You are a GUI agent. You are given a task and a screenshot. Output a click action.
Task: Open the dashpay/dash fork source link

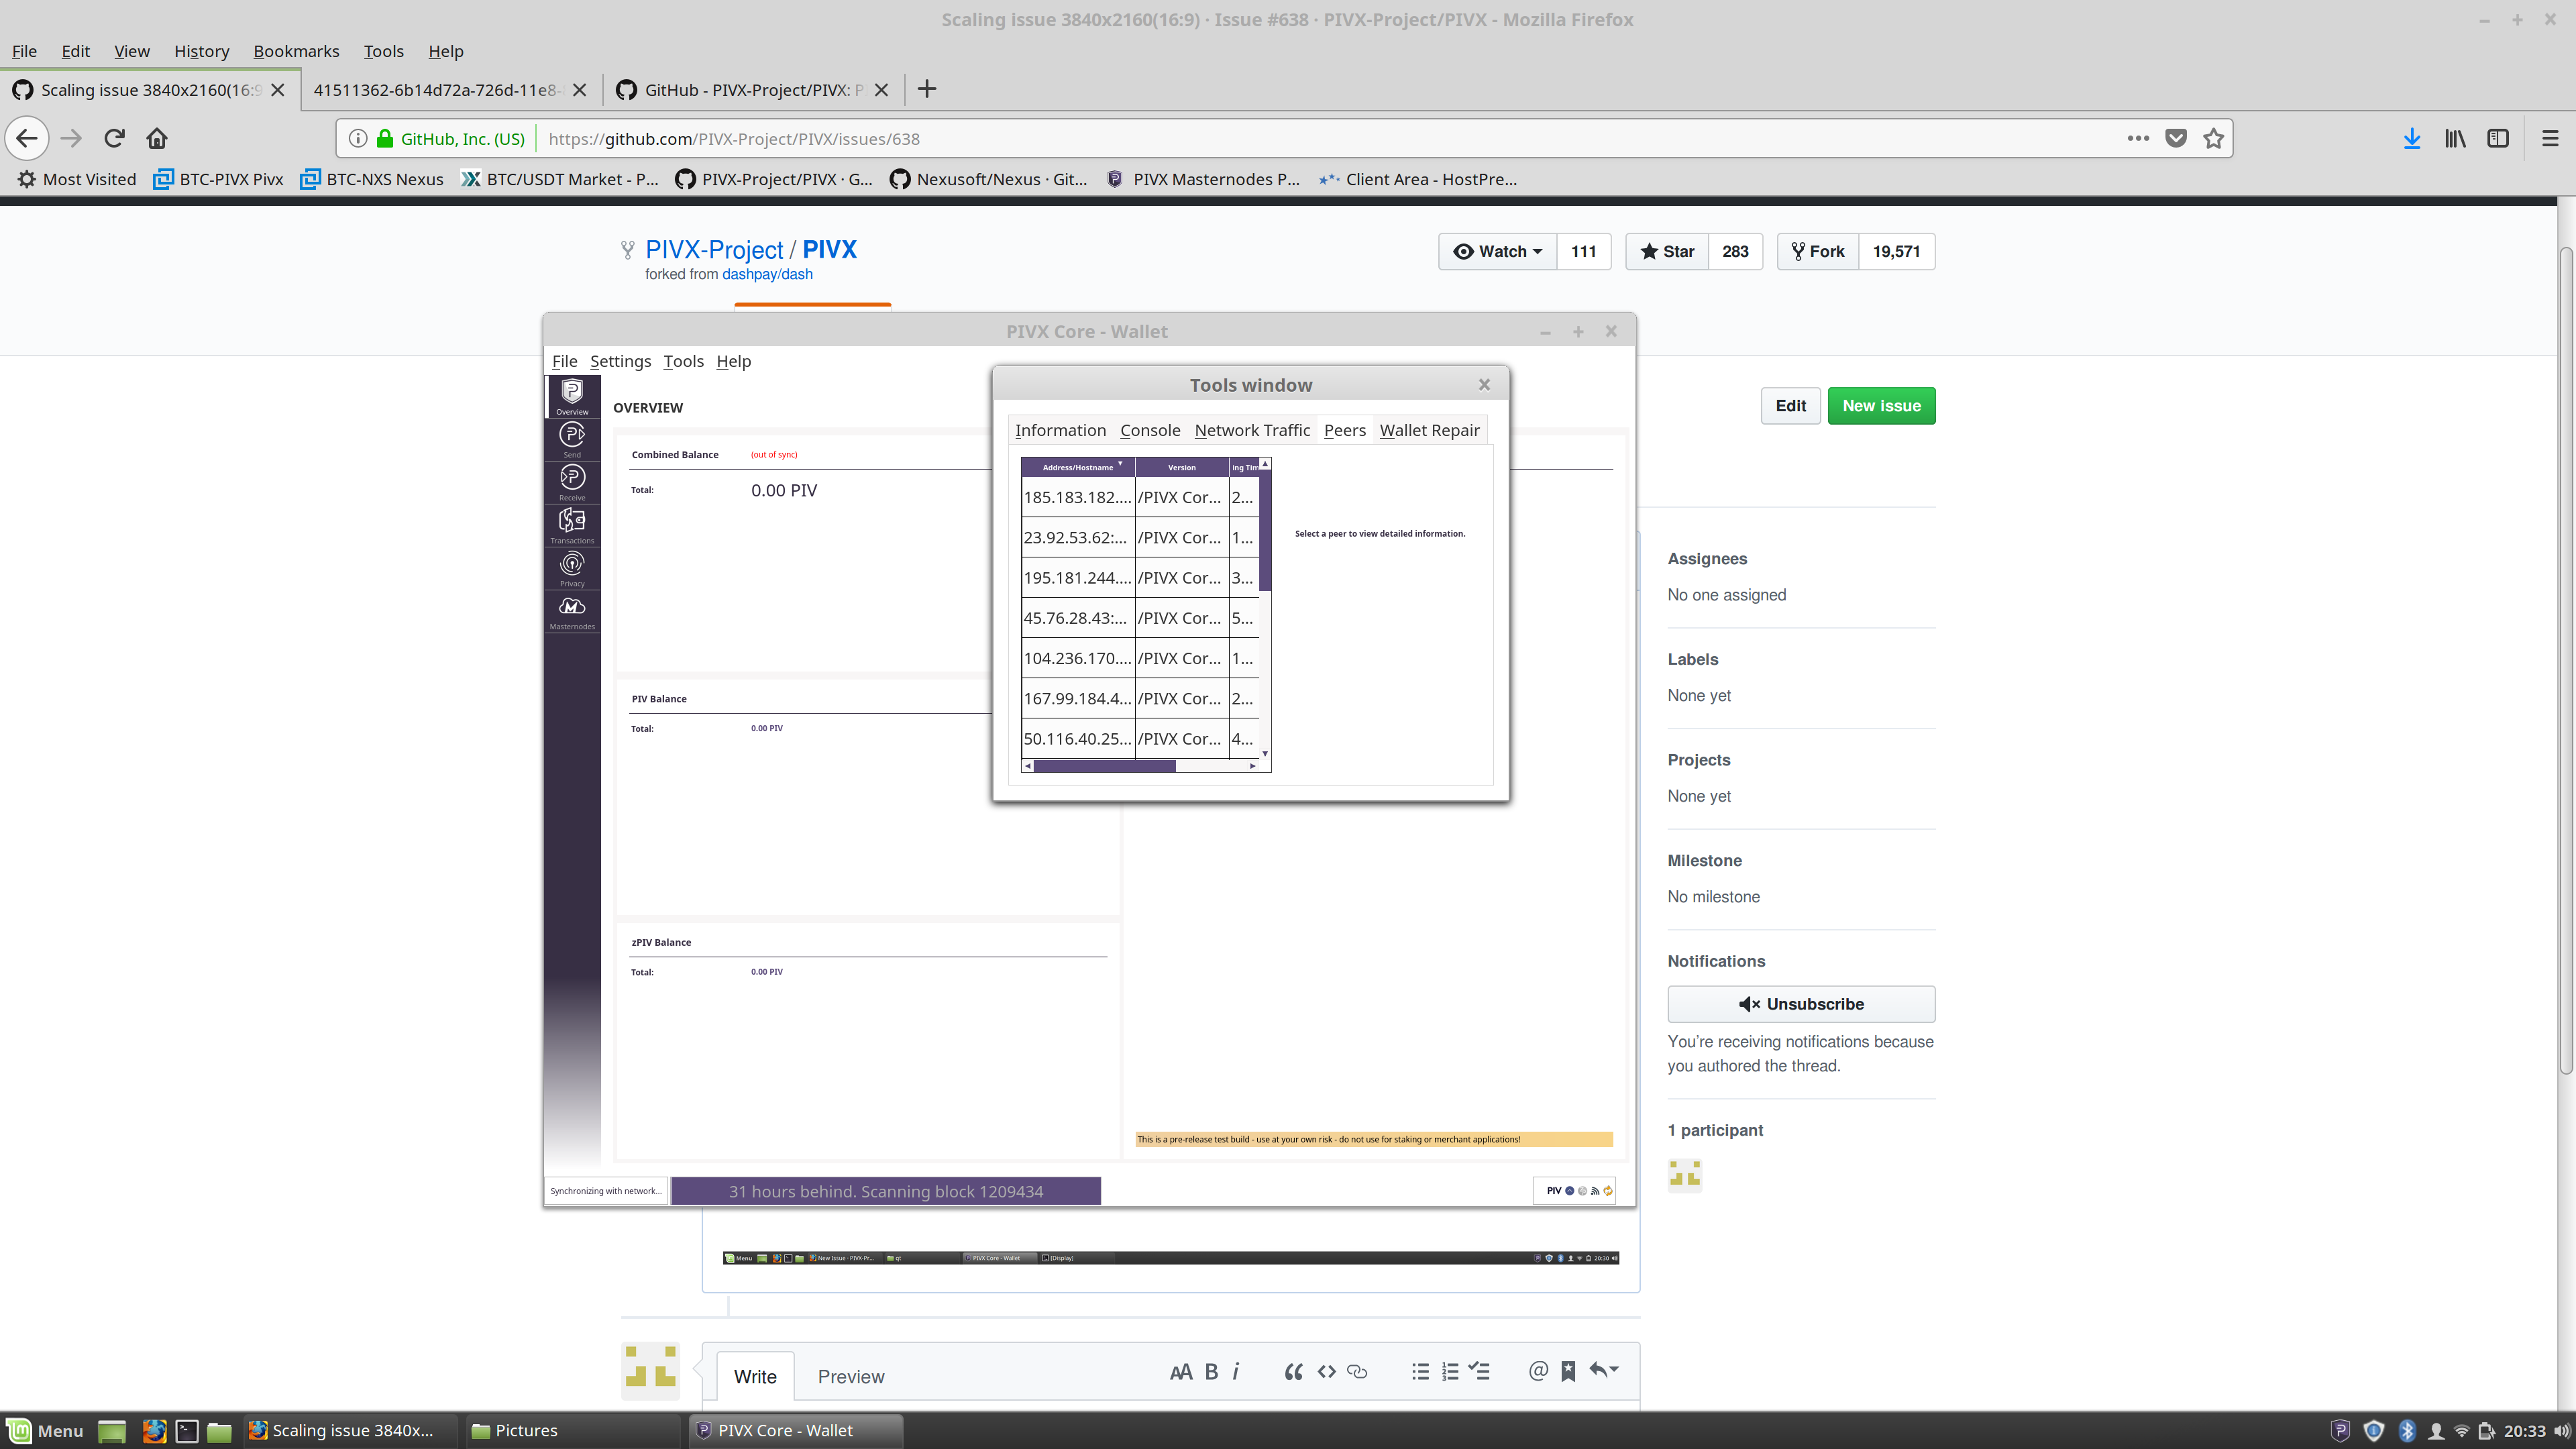(x=767, y=274)
